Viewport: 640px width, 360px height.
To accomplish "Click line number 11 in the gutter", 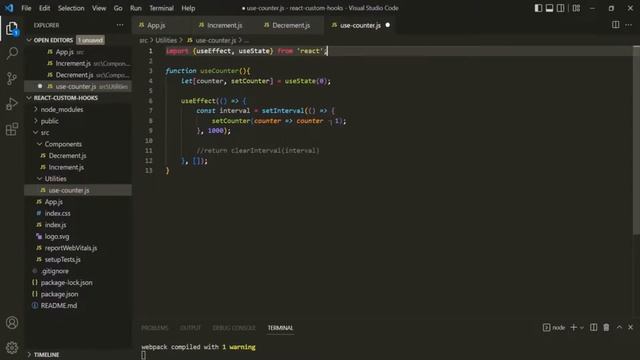I will click(x=149, y=151).
